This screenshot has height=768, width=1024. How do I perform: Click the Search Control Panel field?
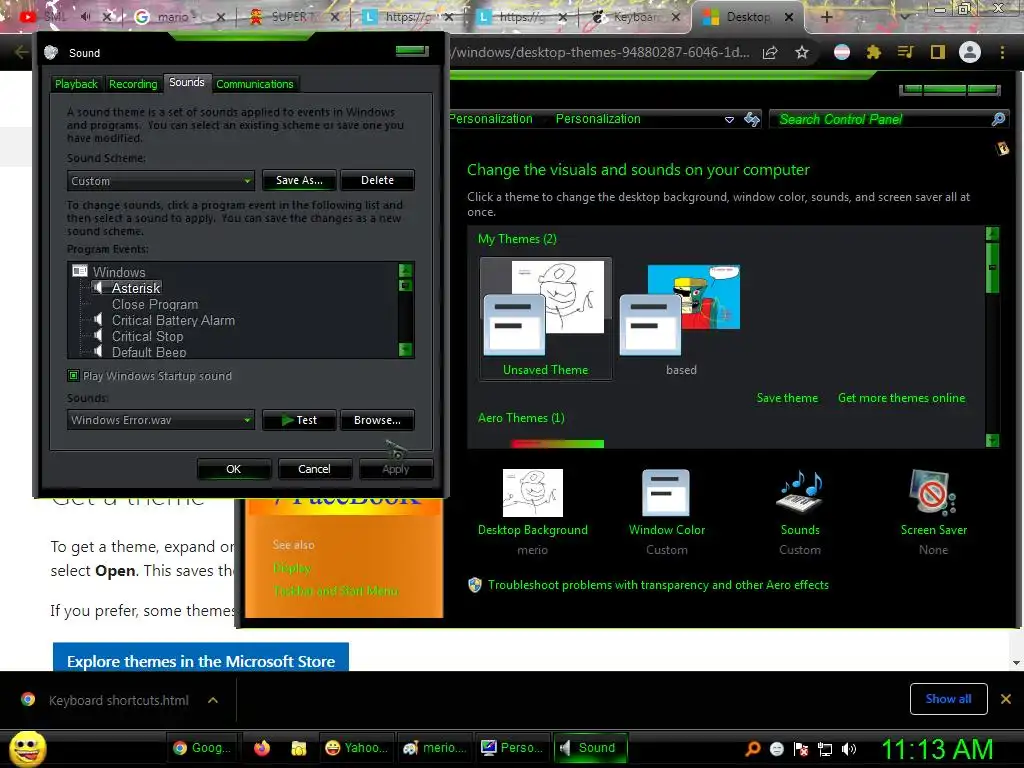point(882,119)
